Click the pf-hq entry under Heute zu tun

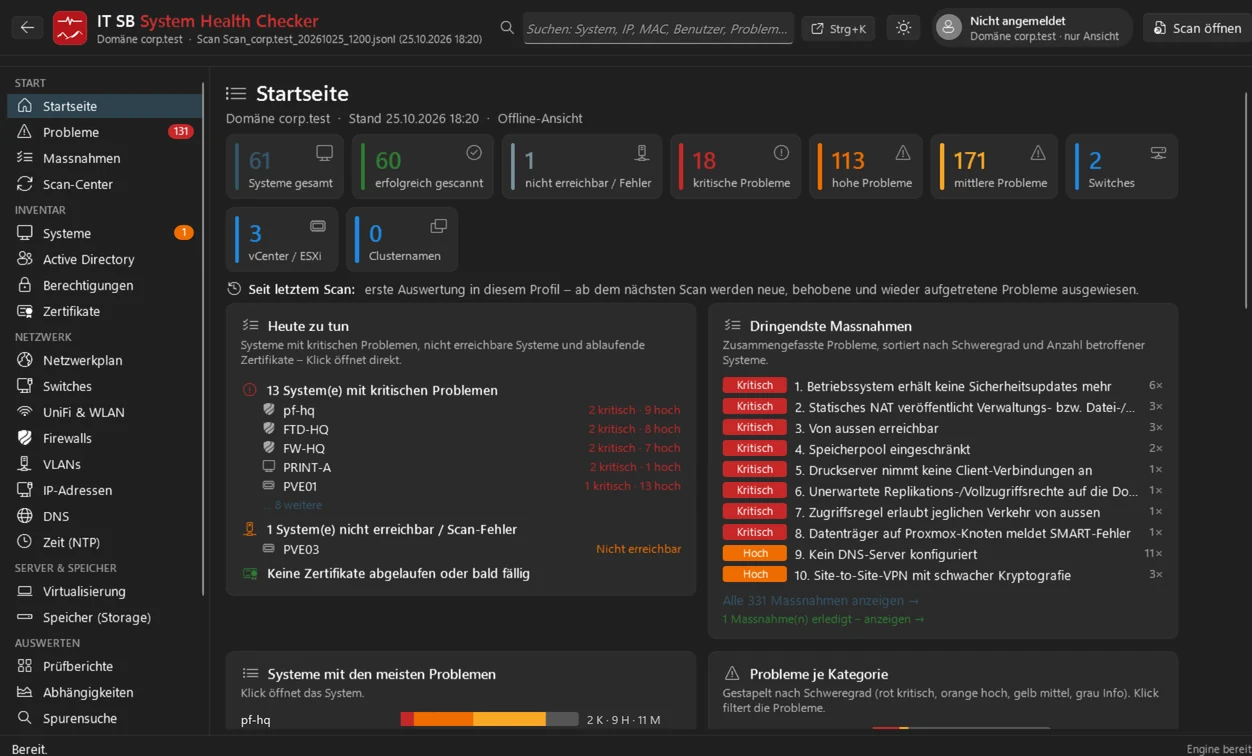click(x=471, y=410)
